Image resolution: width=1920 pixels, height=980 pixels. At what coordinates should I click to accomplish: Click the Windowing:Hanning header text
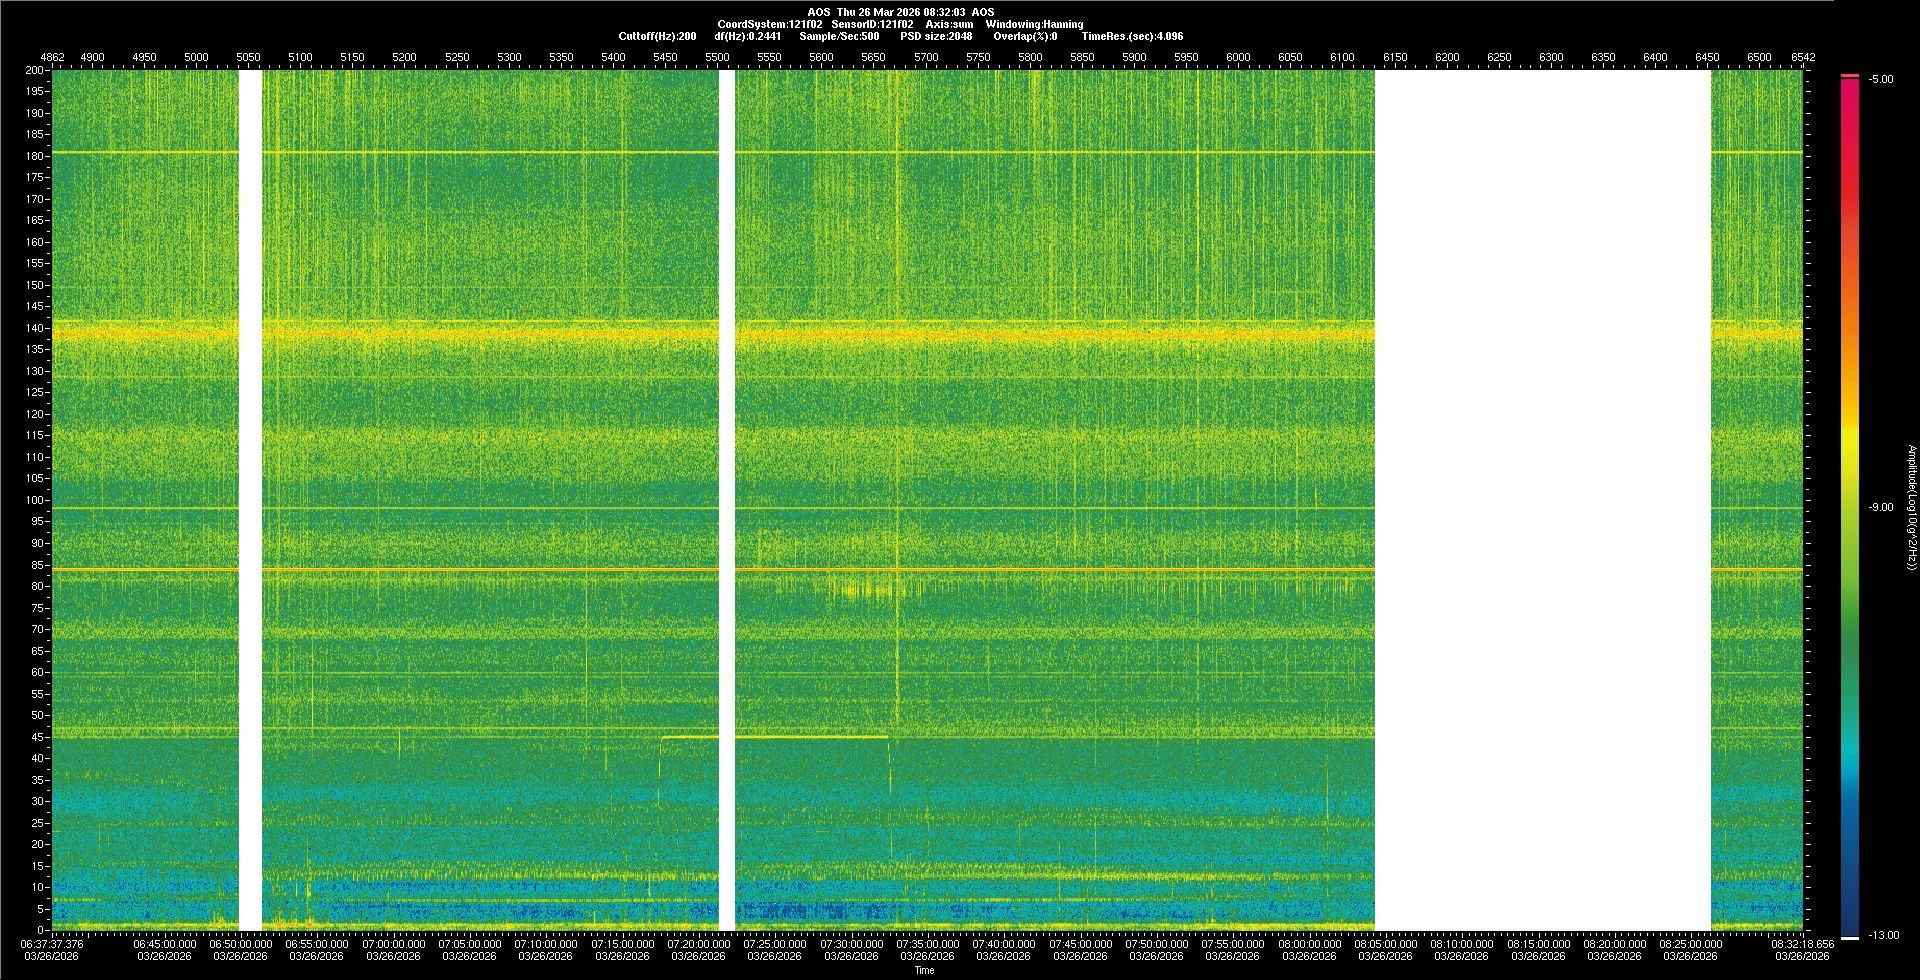pyautogui.click(x=1034, y=24)
